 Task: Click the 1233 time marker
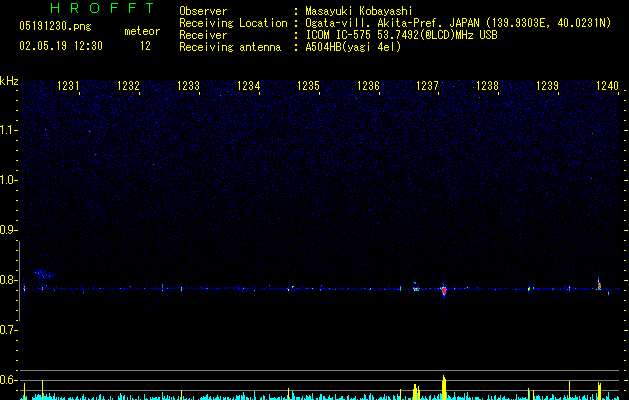pyautogui.click(x=189, y=86)
